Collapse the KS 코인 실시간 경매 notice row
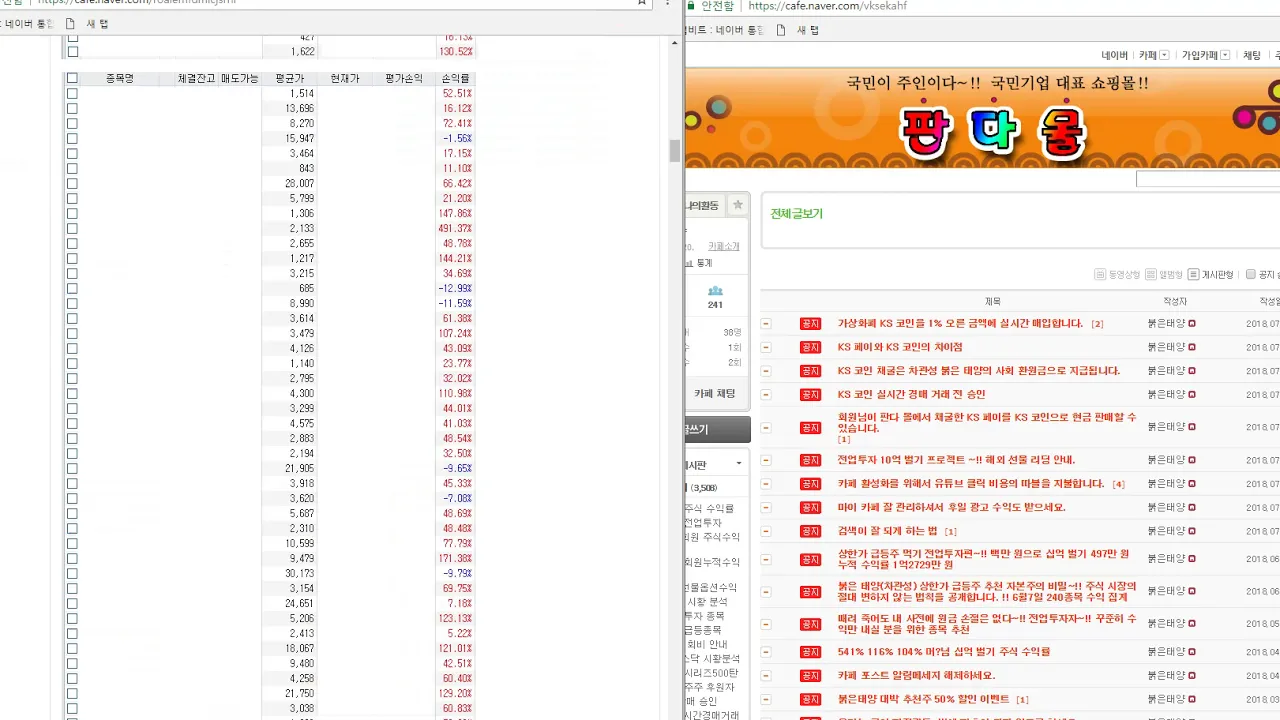The image size is (1280, 720). tap(766, 394)
